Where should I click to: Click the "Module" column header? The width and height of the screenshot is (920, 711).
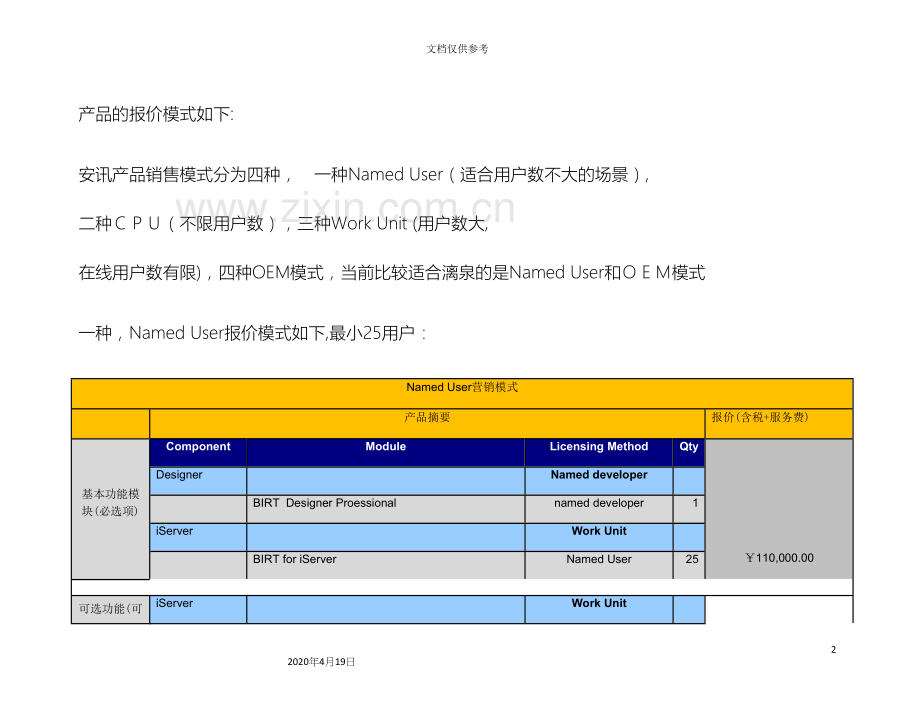pos(385,447)
